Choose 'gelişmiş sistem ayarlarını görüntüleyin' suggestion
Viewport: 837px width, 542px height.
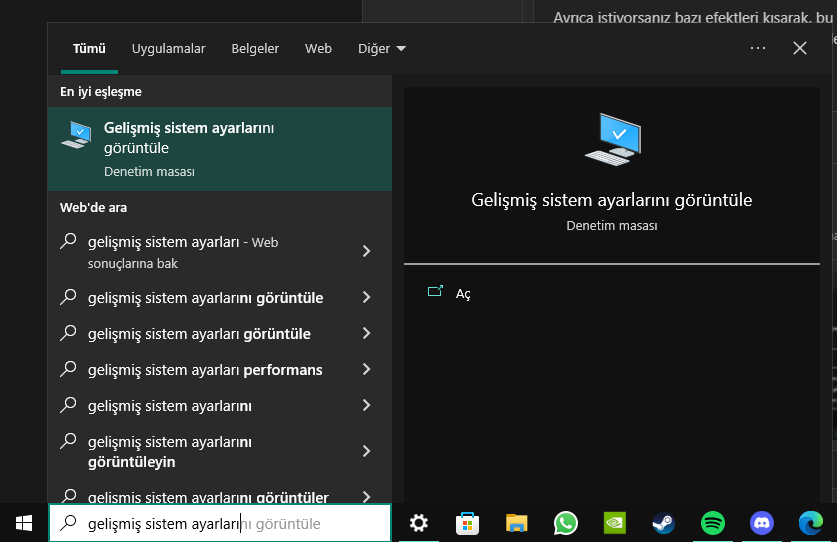click(x=219, y=451)
